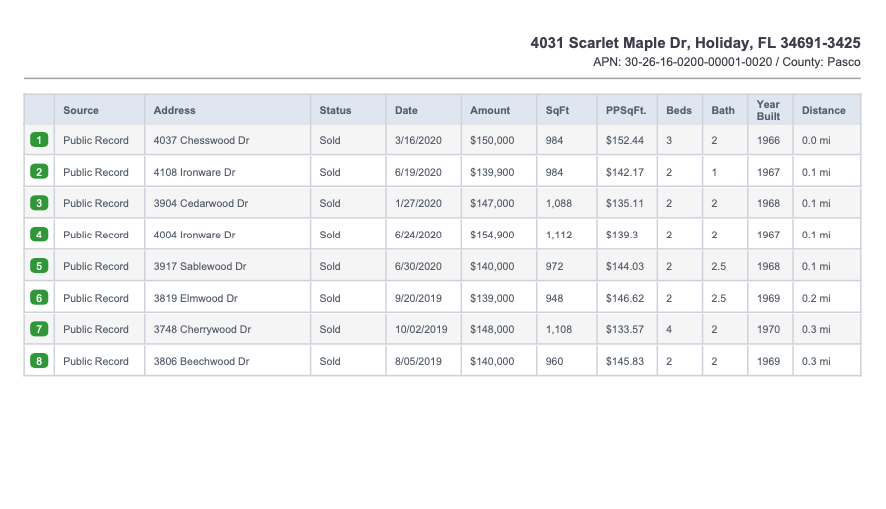Select the 10/02/2019 date cell
Image resolution: width=886 pixels, height=509 pixels.
coord(421,329)
